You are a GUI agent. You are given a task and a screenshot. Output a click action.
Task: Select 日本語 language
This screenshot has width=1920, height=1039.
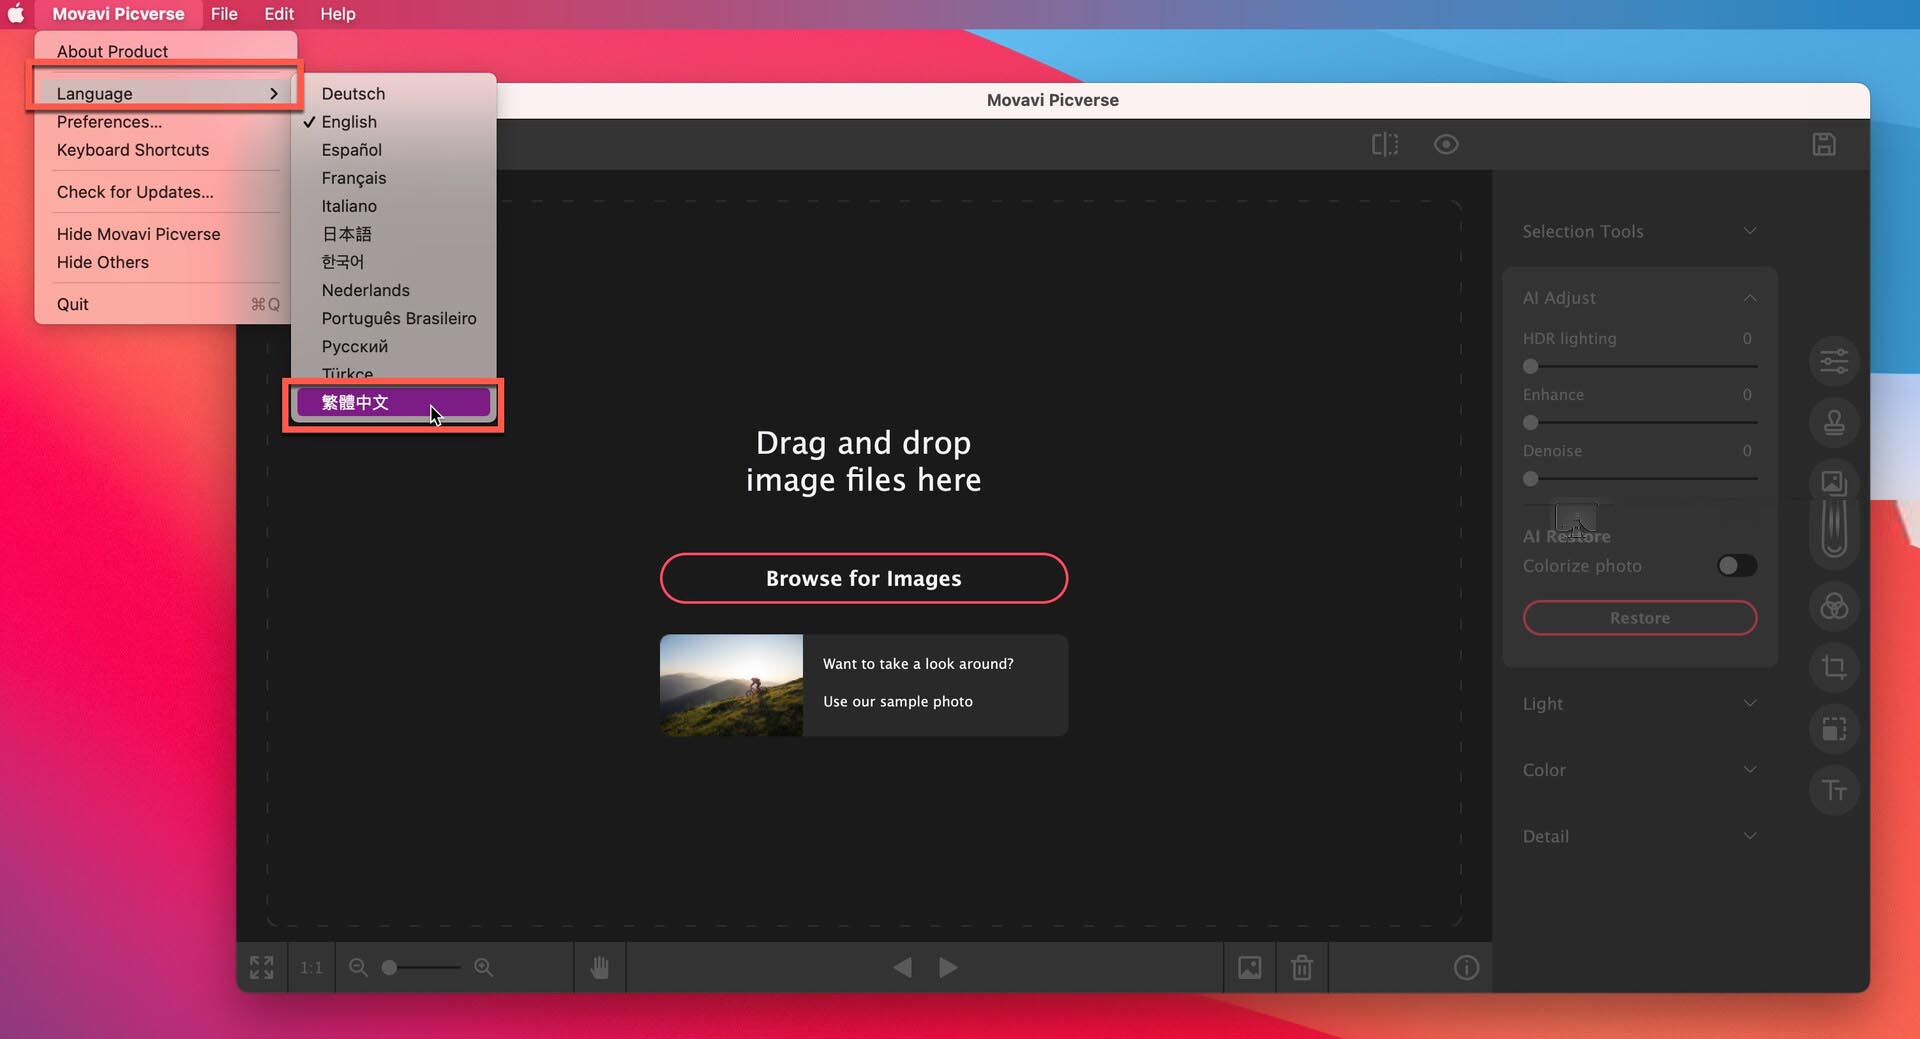[394, 234]
